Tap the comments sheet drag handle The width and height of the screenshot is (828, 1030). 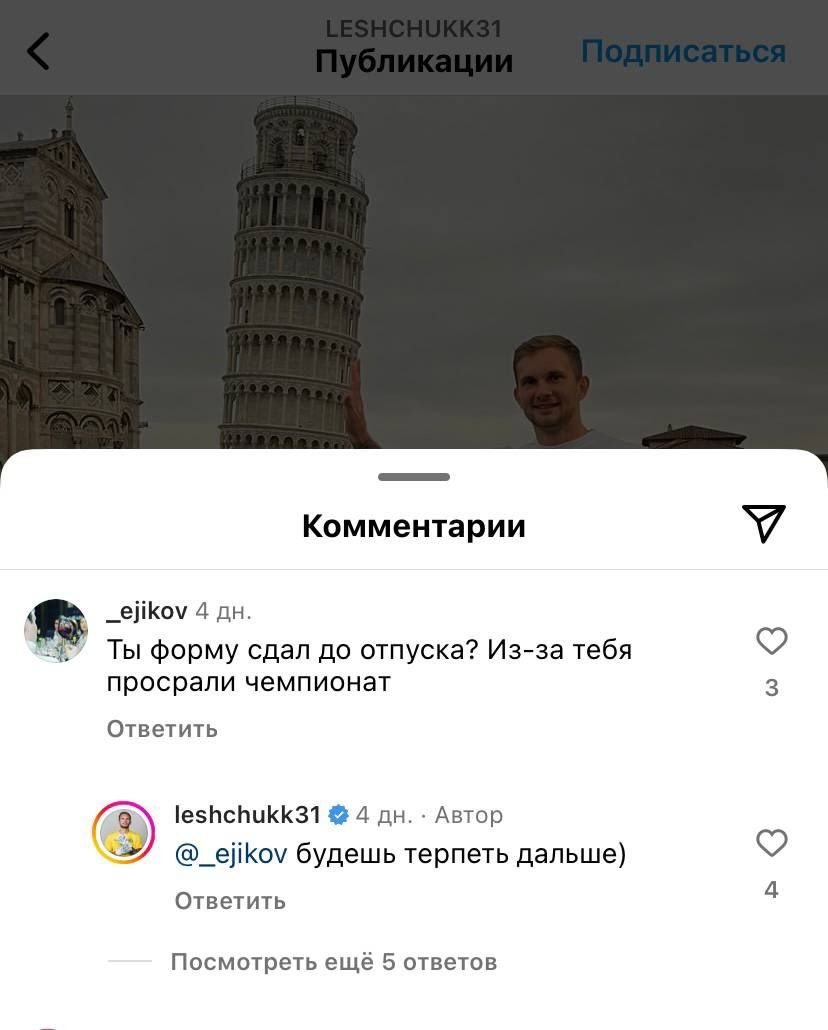pyautogui.click(x=414, y=477)
